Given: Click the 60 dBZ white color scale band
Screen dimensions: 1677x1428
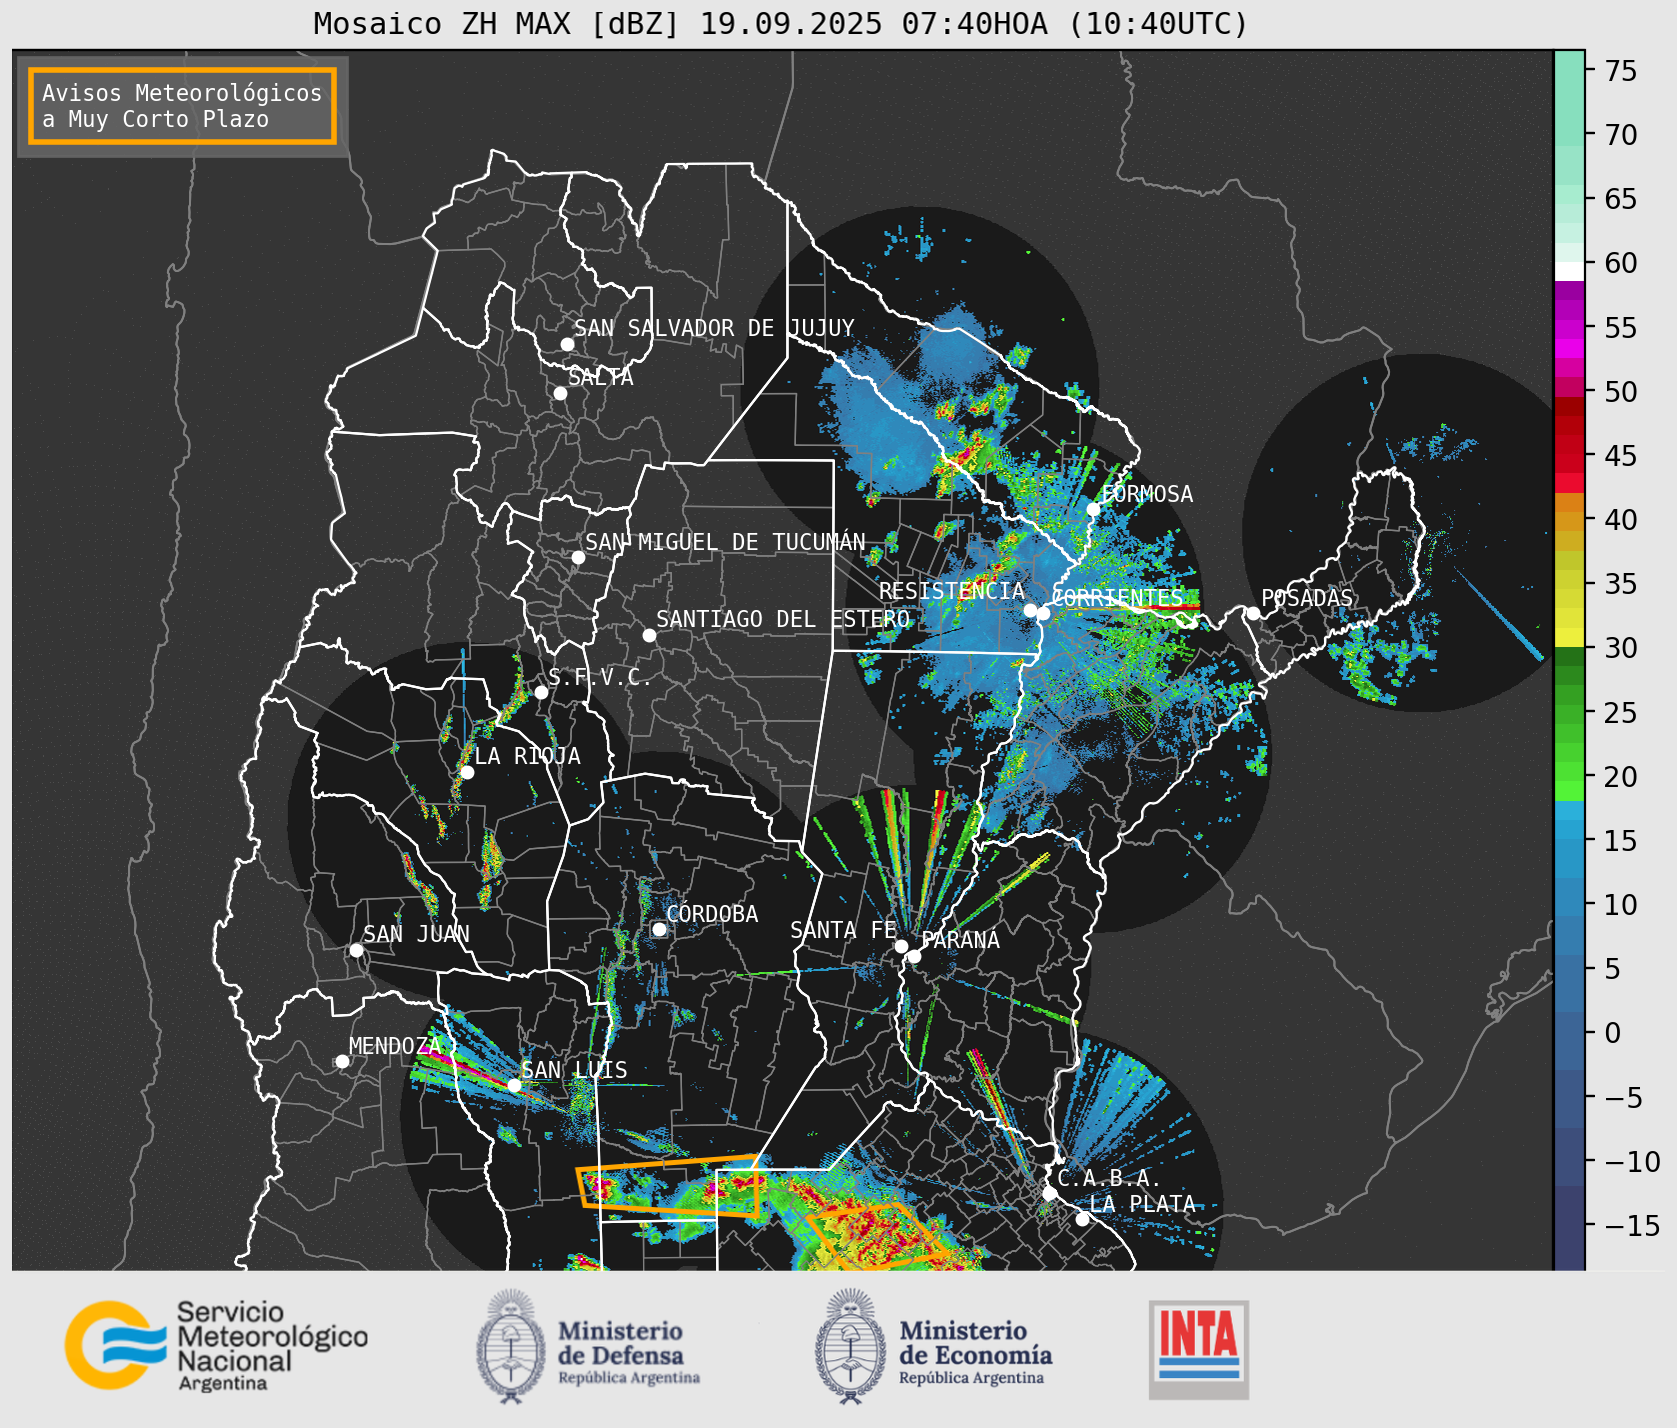Looking at the screenshot, I should 1569,271.
